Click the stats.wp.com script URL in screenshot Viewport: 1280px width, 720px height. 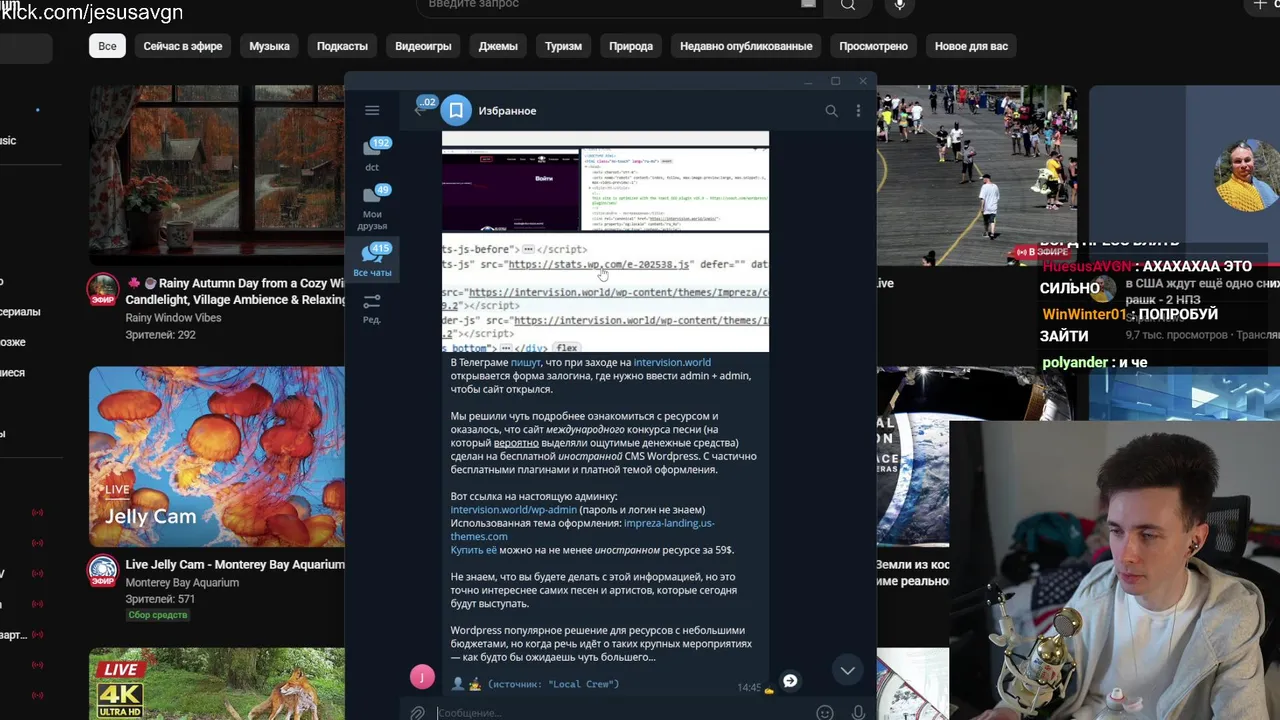[599, 265]
